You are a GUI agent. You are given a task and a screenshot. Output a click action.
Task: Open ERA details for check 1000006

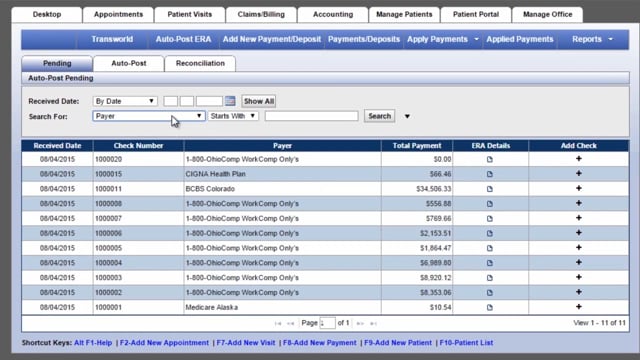pos(490,233)
